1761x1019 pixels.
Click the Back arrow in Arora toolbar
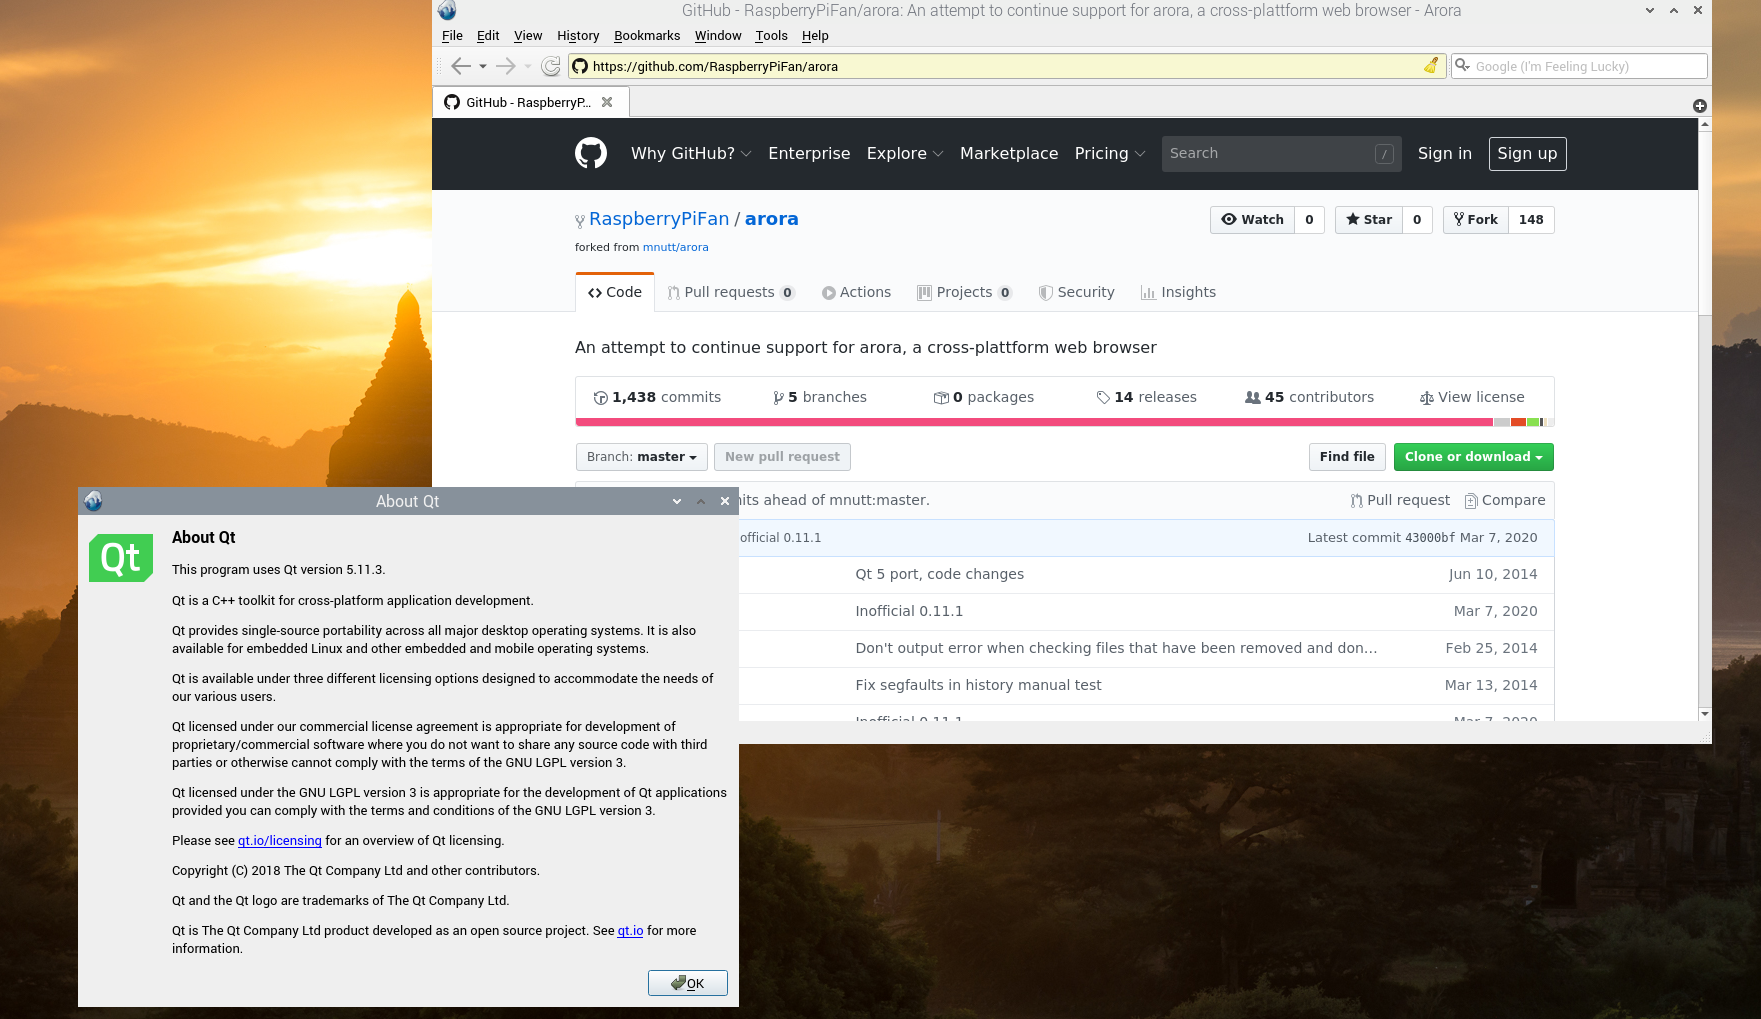[460, 66]
